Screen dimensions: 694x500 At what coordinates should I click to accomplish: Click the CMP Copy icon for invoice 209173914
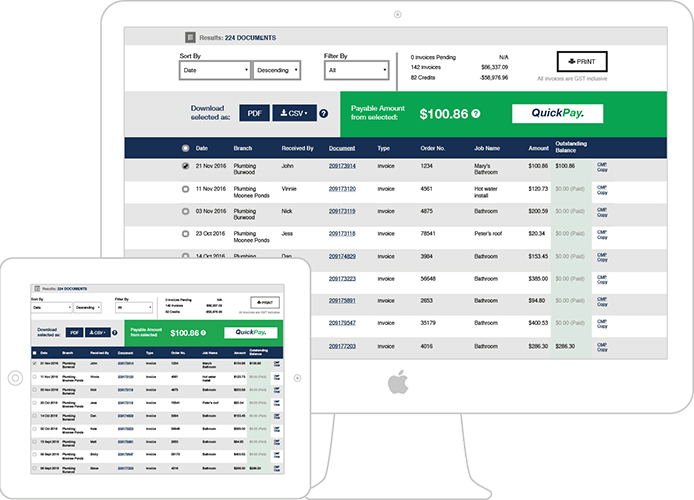tap(602, 168)
